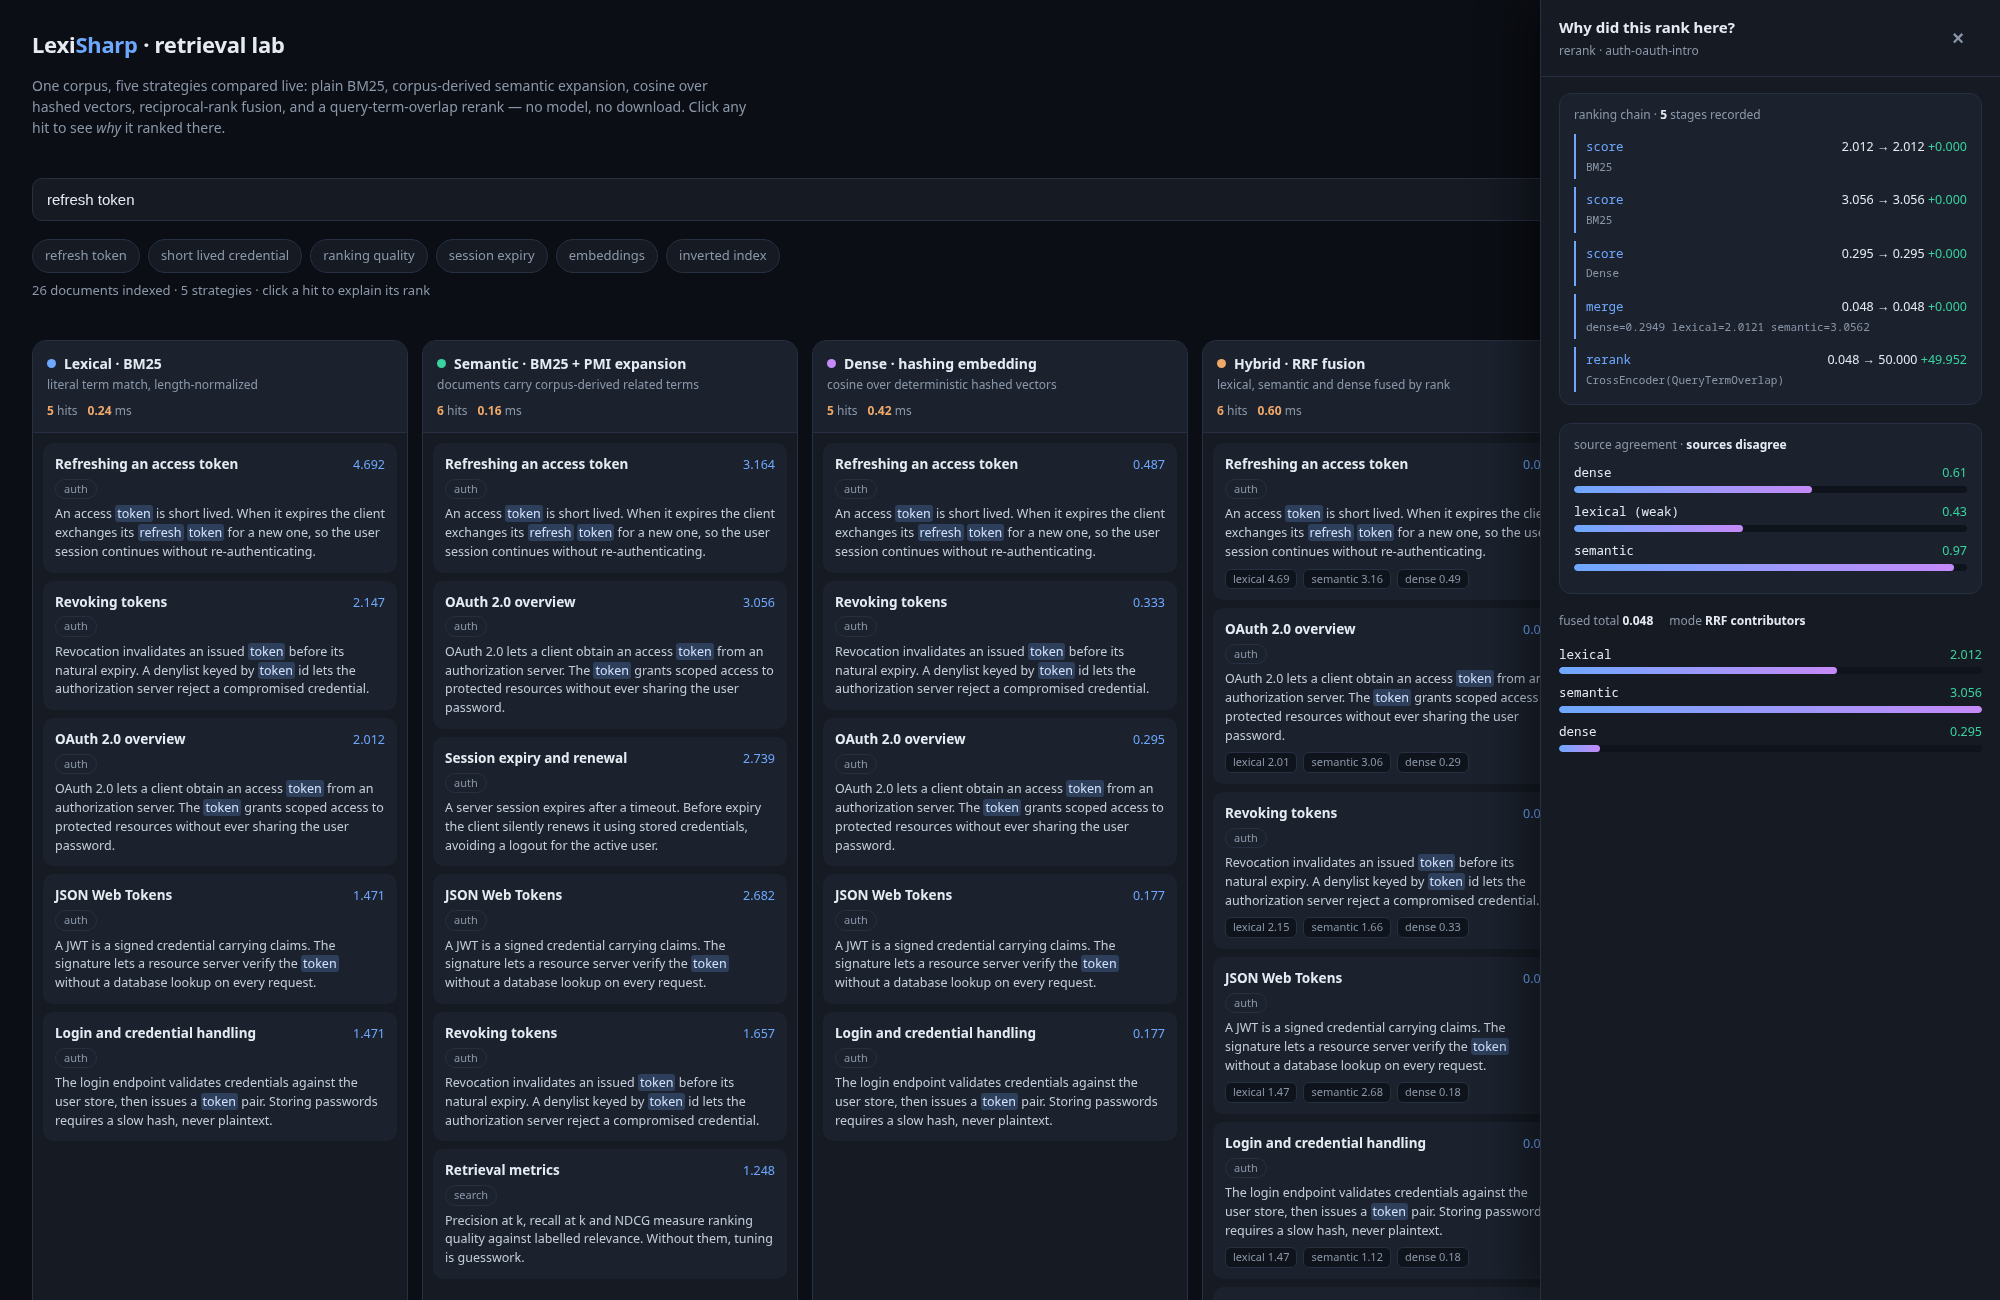This screenshot has height=1300, width=2000.
Task: Click the LexiSharp retrieval lab title
Action: (158, 46)
